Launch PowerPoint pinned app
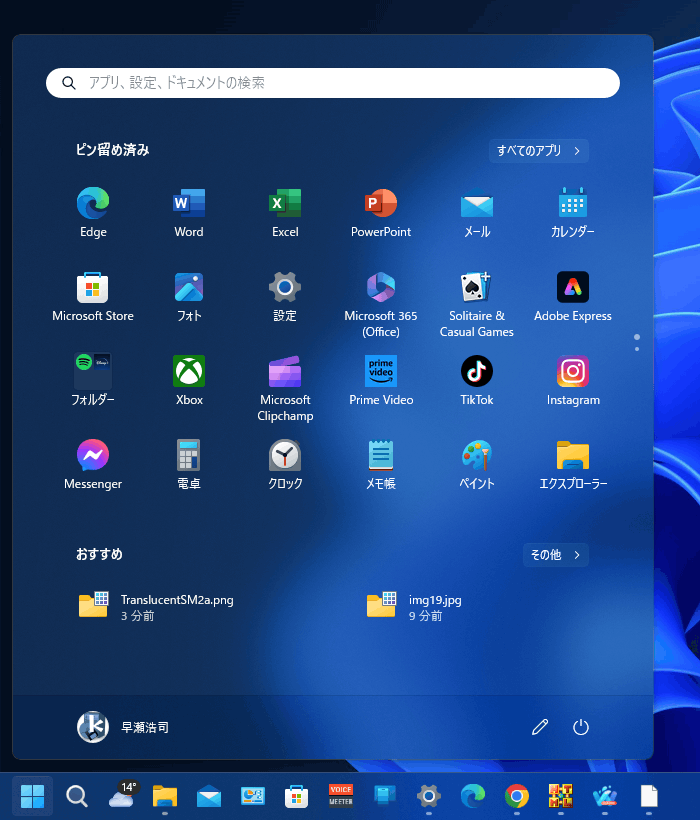The height and width of the screenshot is (820, 700). coord(381,212)
